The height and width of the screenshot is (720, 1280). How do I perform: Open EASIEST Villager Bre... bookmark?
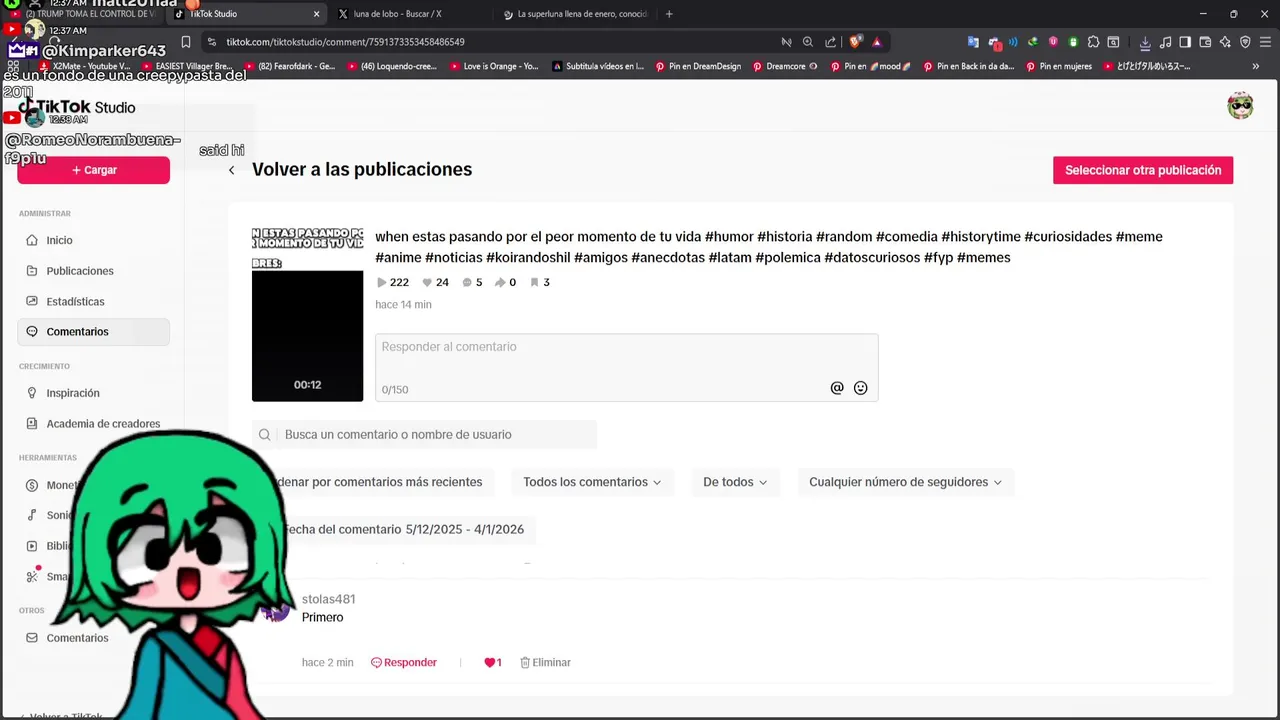pyautogui.click(x=188, y=66)
